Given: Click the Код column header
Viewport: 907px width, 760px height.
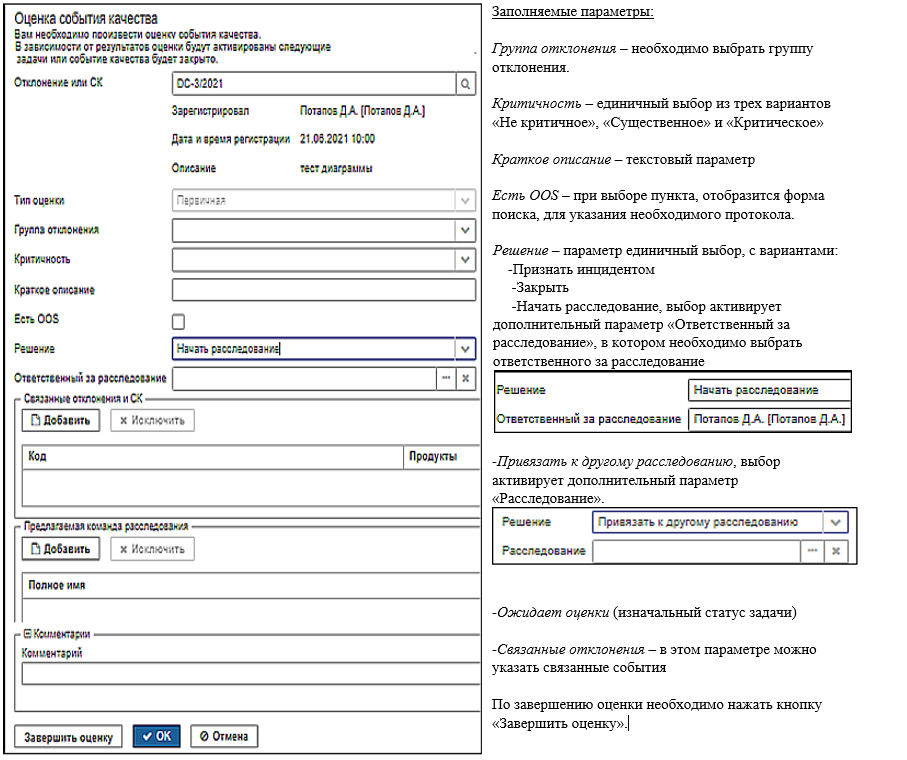Looking at the screenshot, I should point(212,456).
